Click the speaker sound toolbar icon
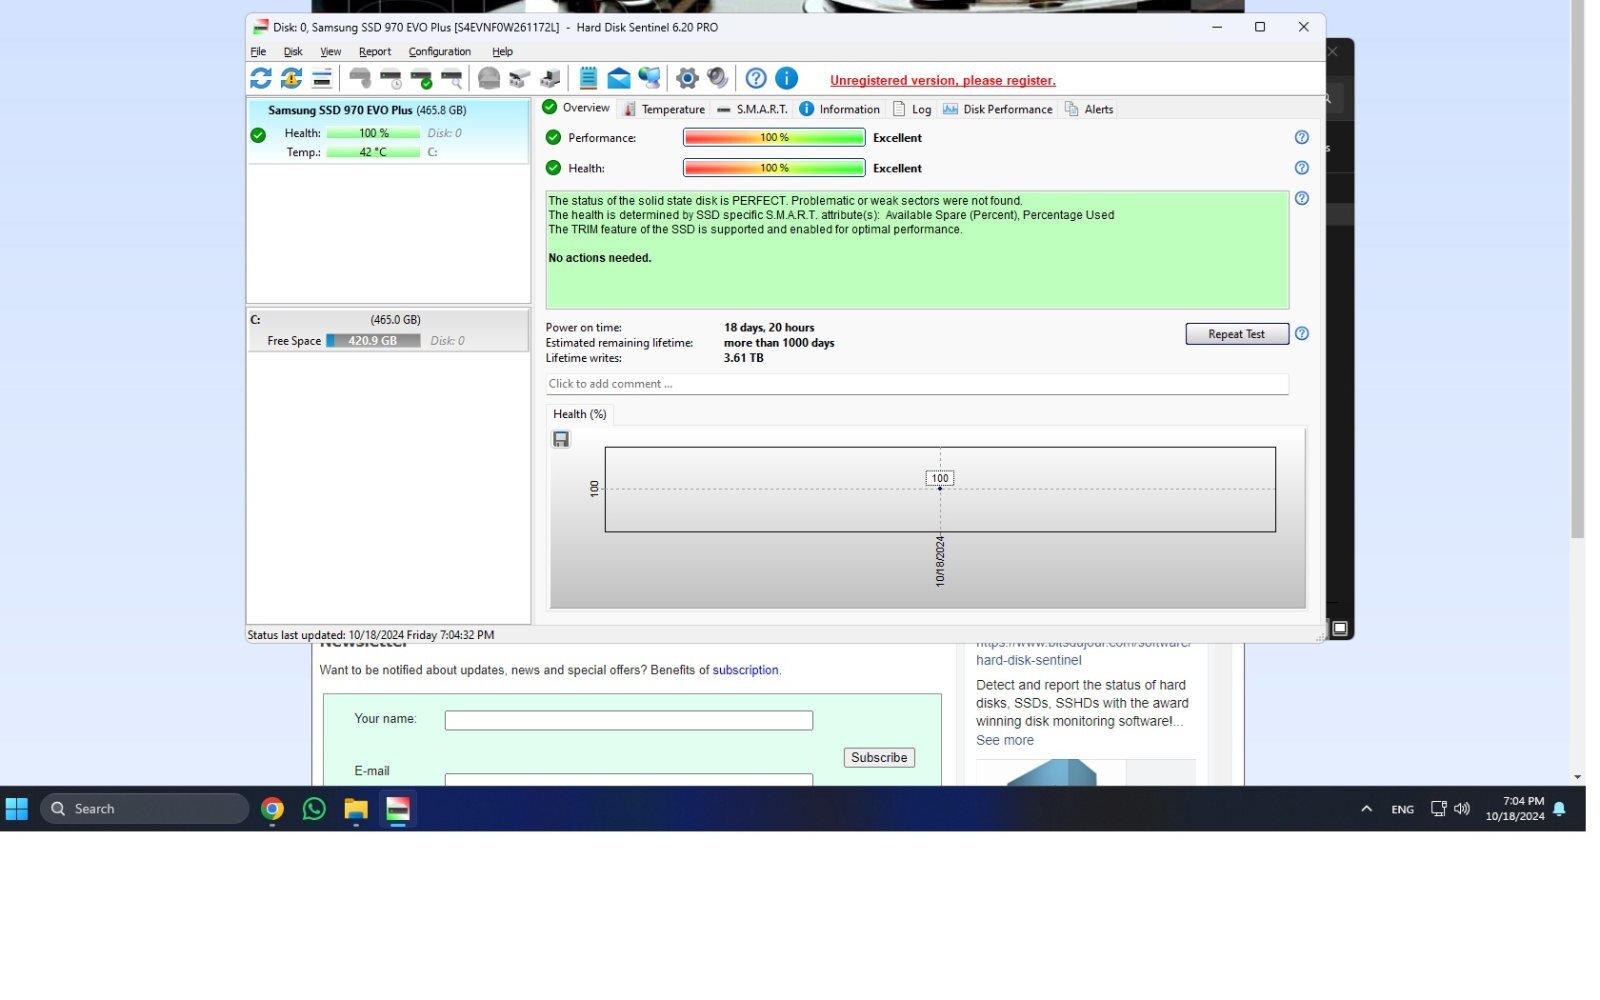Image resolution: width=1600 pixels, height=1000 pixels. pyautogui.click(x=718, y=78)
